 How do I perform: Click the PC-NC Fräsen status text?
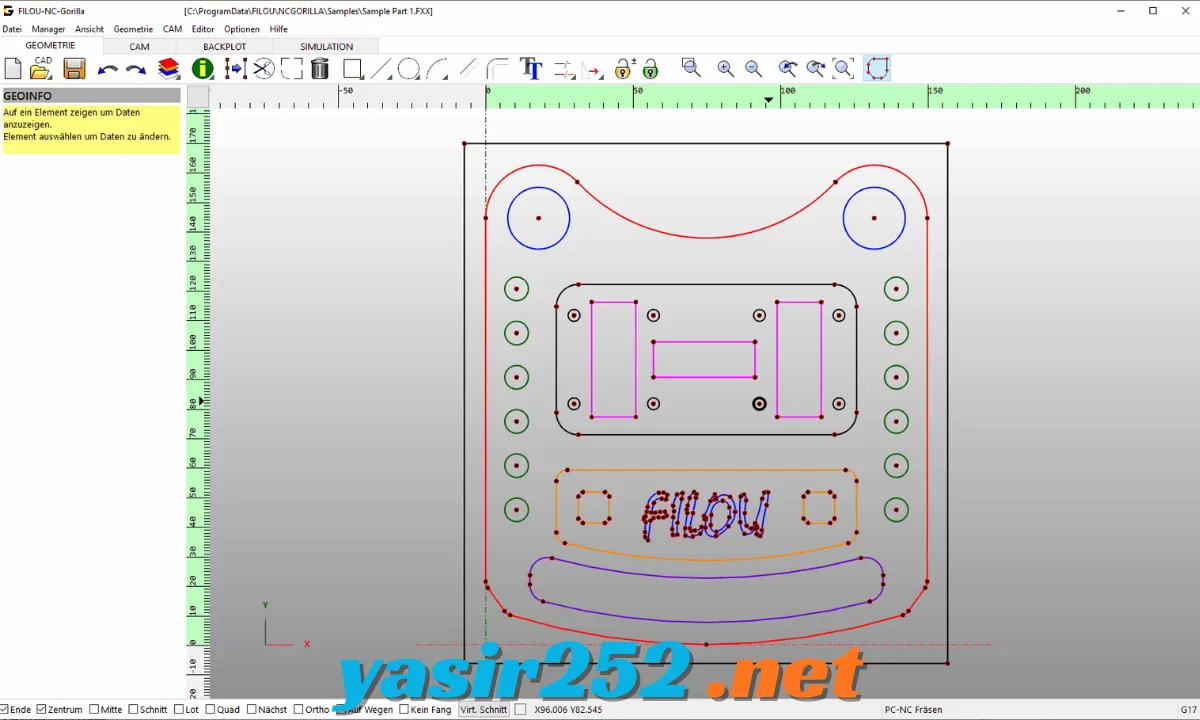[914, 709]
